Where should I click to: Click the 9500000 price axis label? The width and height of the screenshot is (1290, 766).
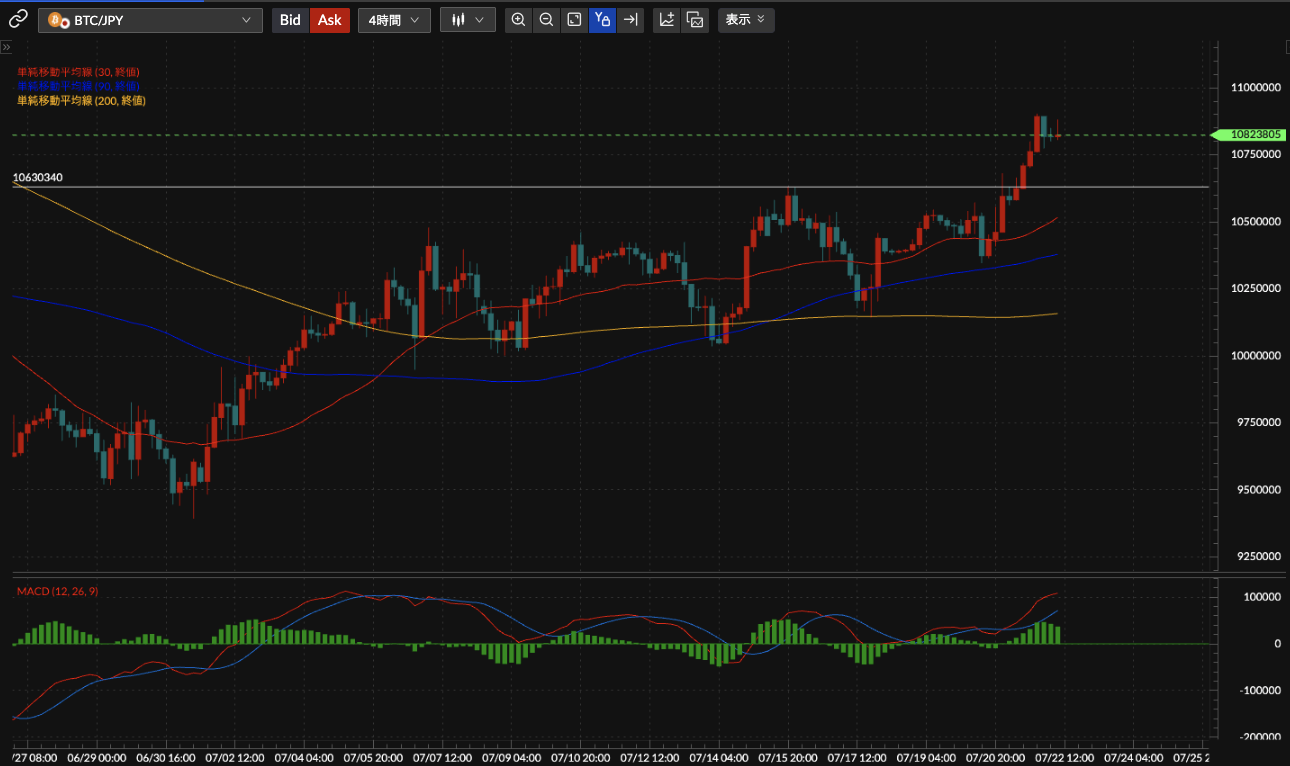[1257, 490]
